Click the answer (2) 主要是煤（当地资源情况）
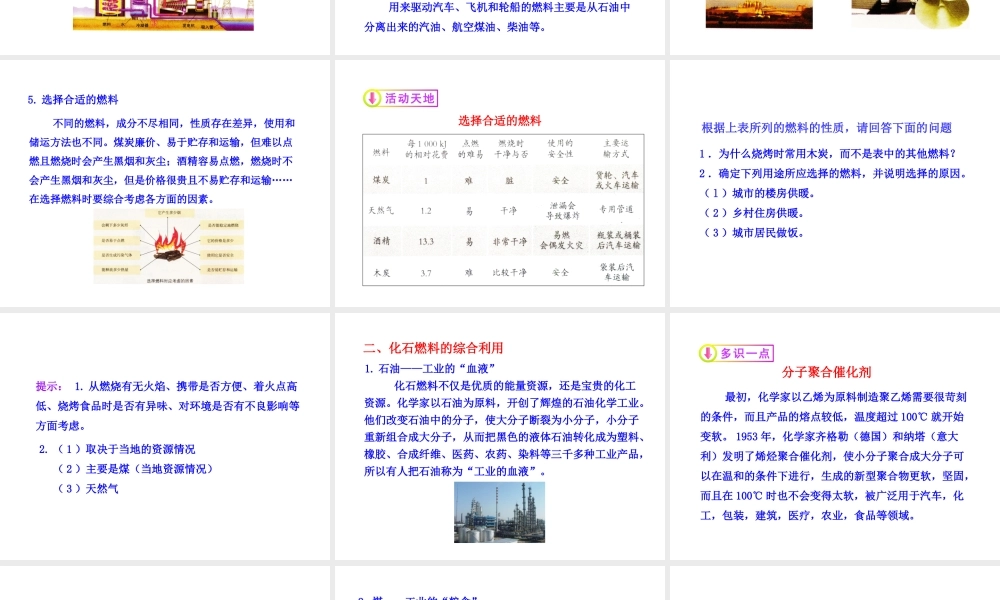Image resolution: width=1000 pixels, height=600 pixels. (136, 469)
